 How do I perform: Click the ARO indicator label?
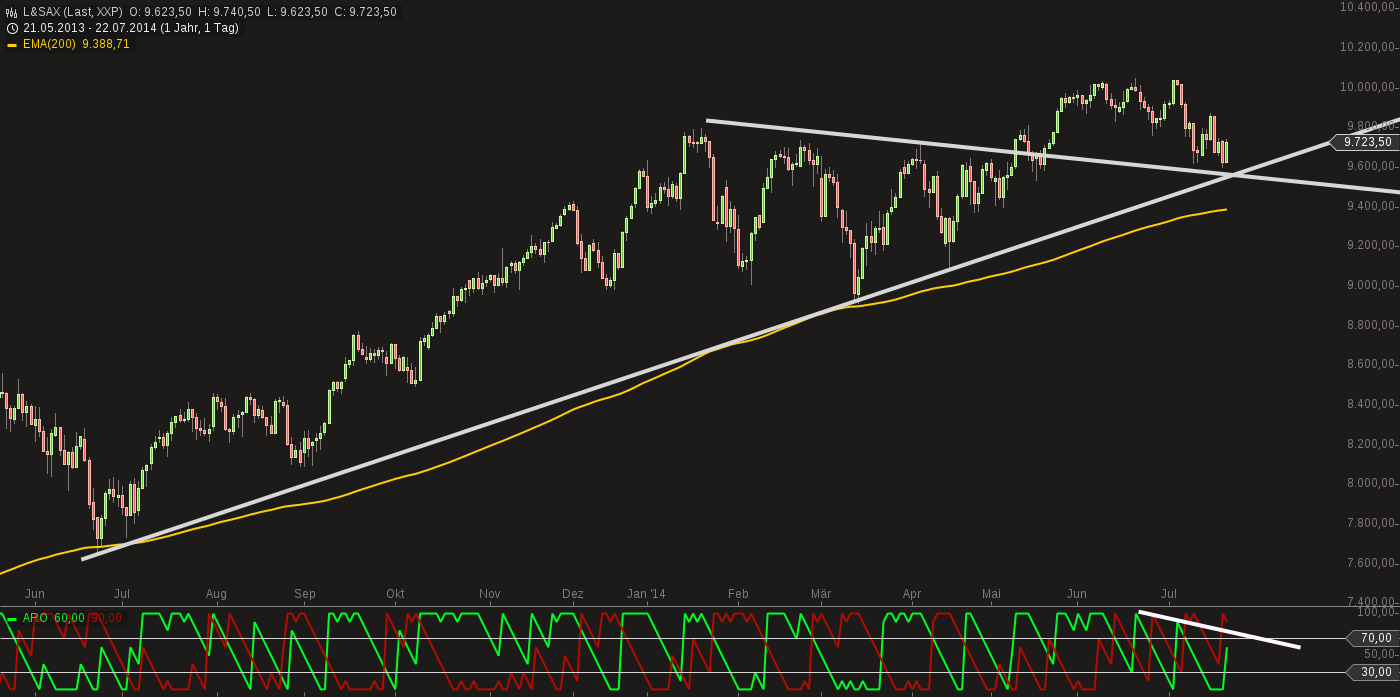pyautogui.click(x=35, y=618)
